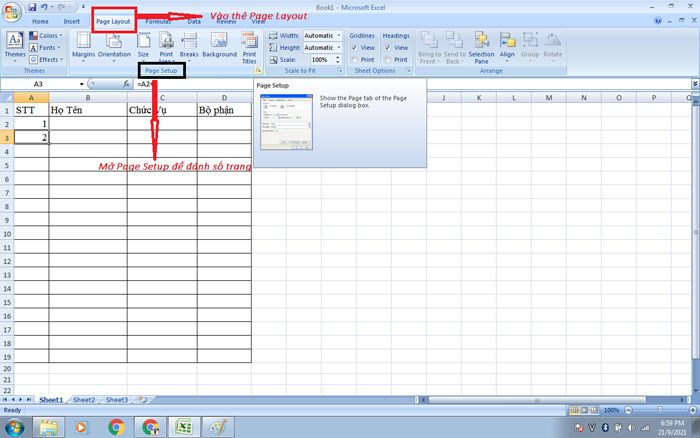Switch to Normal view in status bar

[x=574, y=410]
